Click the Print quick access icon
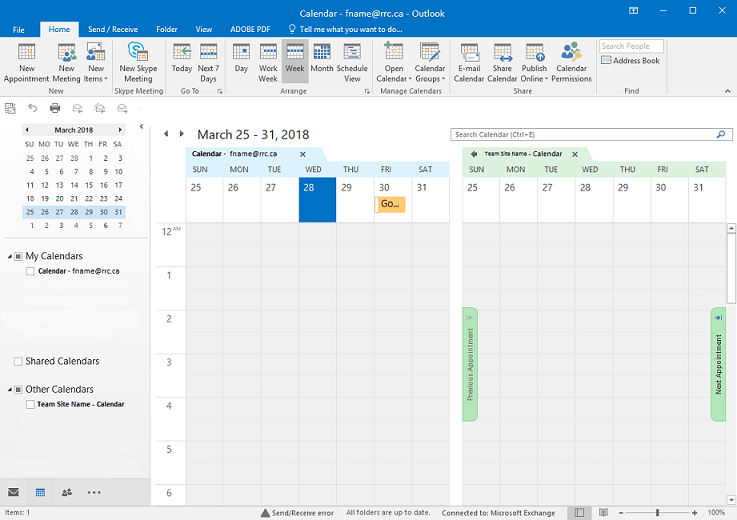737x520 pixels. point(55,108)
